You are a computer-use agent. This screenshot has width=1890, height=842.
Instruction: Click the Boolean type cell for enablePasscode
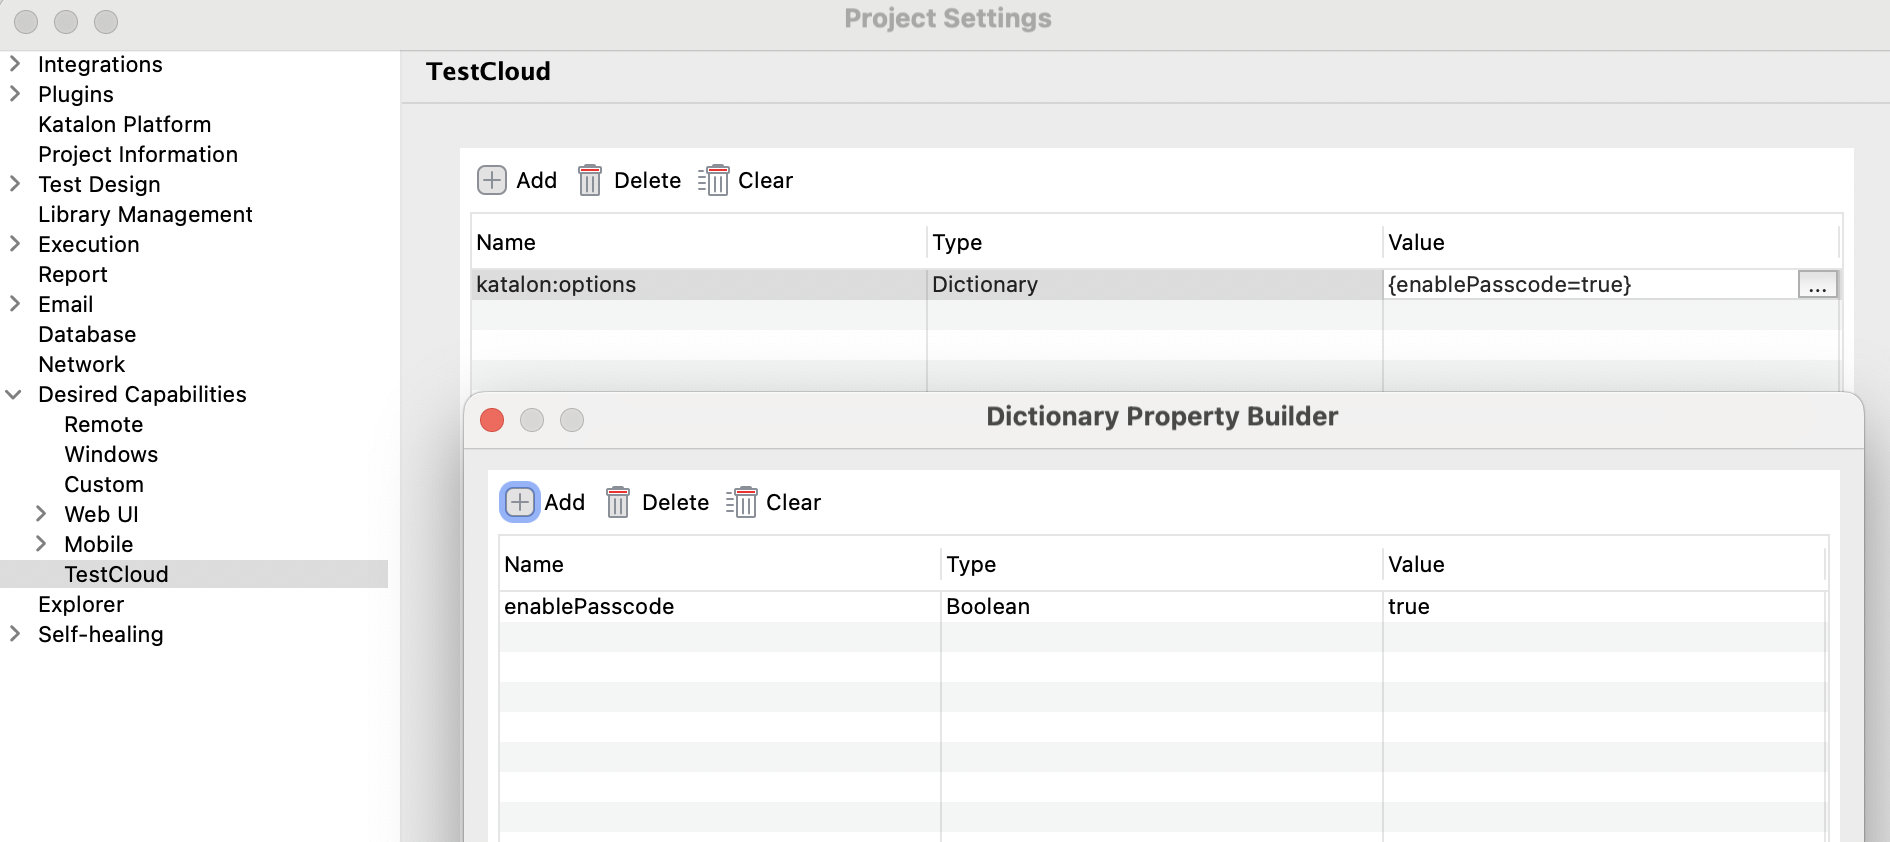(988, 606)
